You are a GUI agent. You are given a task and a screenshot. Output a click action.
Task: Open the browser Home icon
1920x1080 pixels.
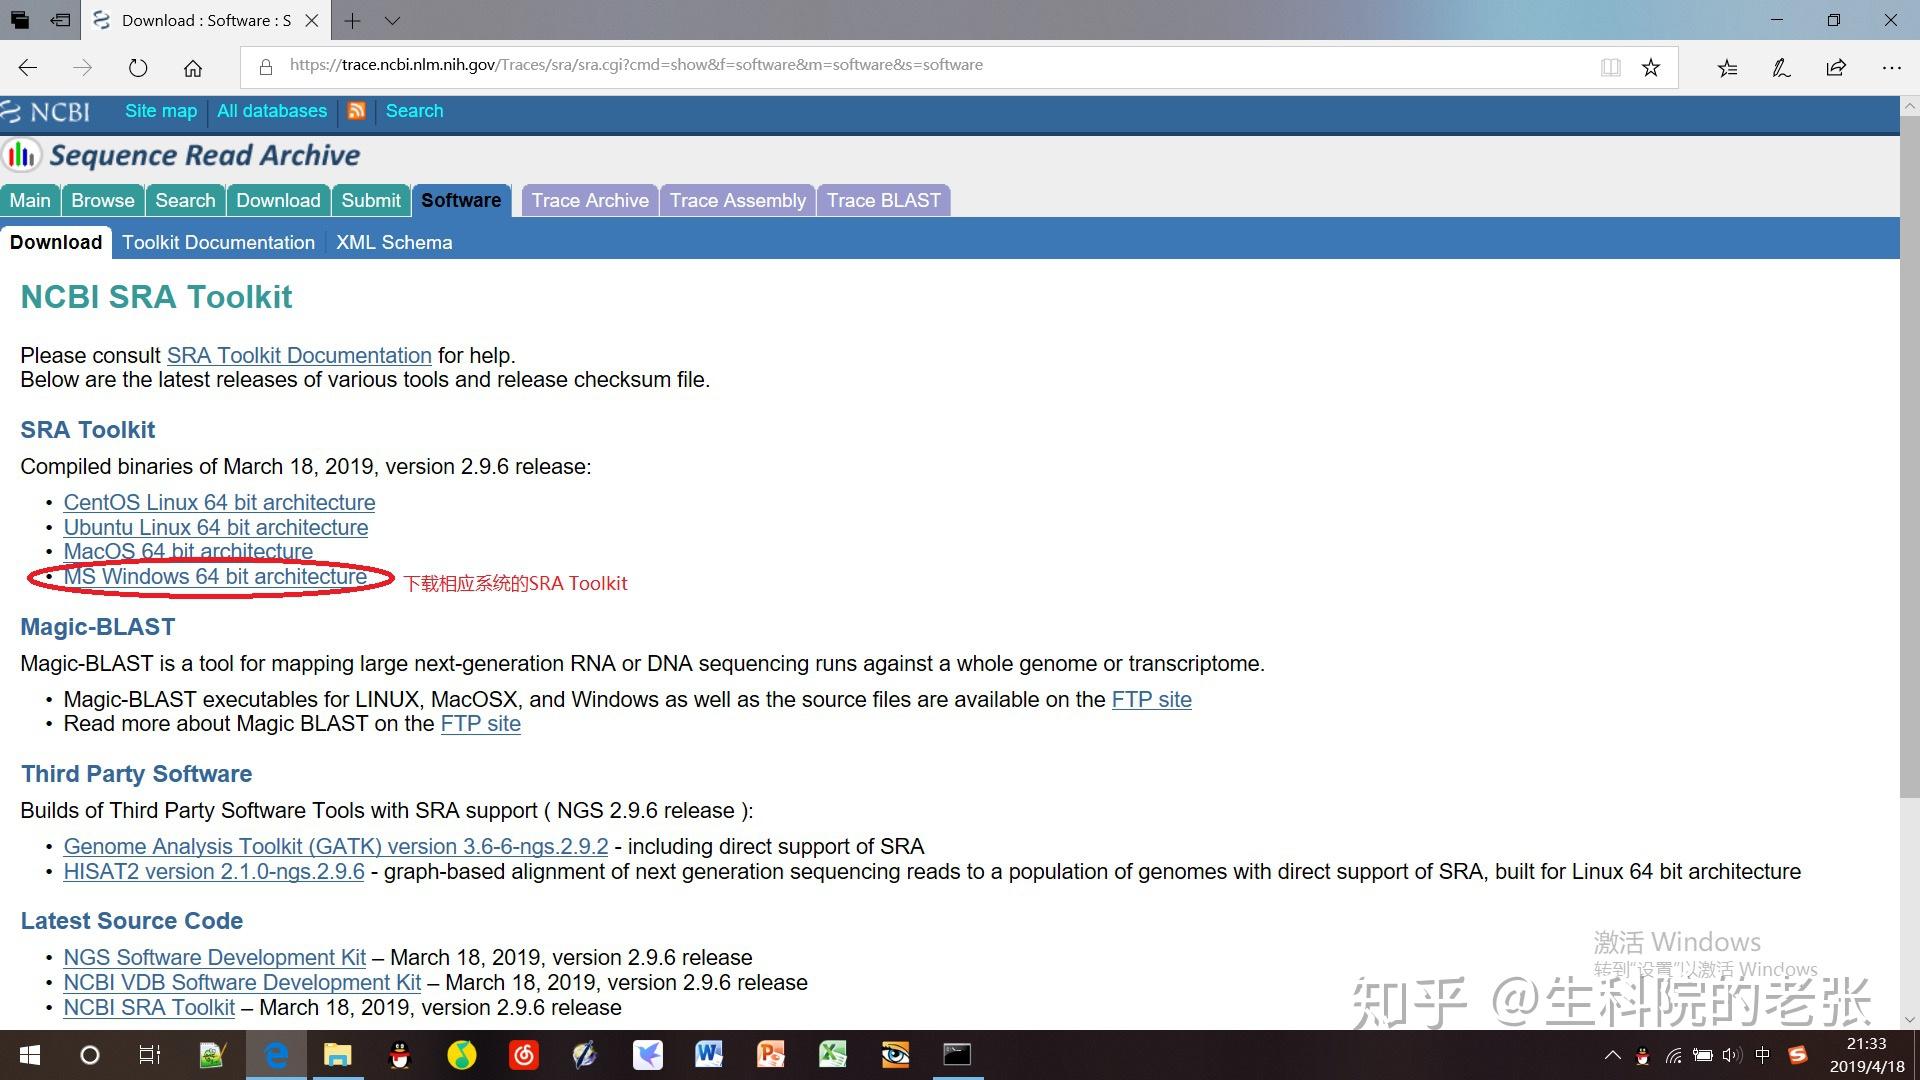[192, 67]
